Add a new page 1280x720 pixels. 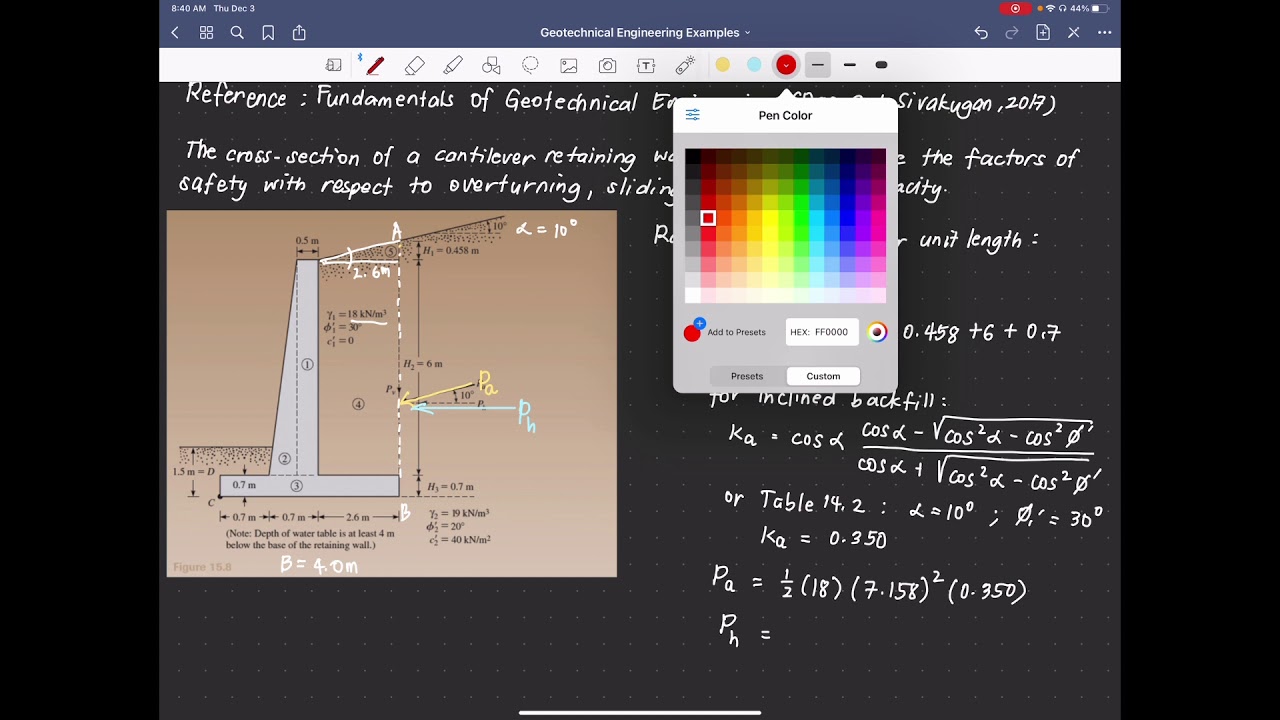coord(1043,33)
